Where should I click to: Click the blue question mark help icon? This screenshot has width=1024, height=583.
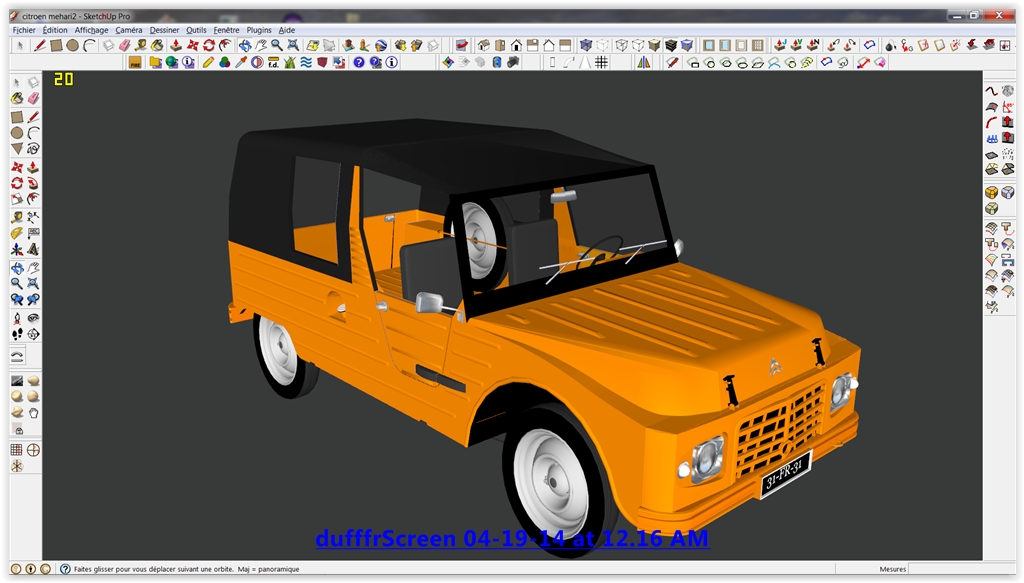359,62
